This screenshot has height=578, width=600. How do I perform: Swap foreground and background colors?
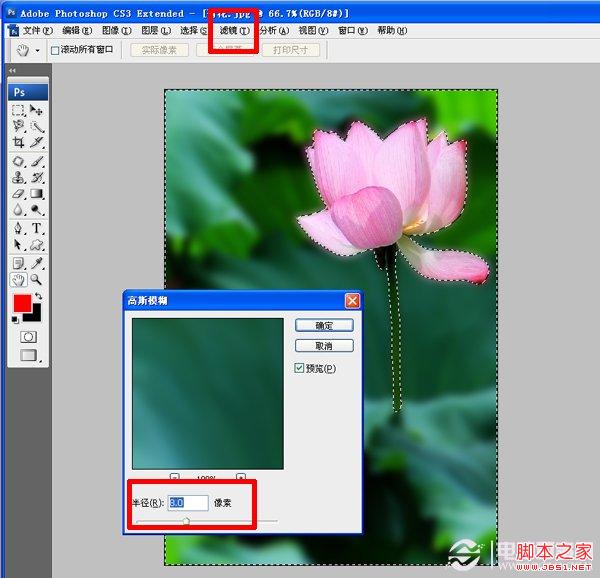pyautogui.click(x=38, y=296)
